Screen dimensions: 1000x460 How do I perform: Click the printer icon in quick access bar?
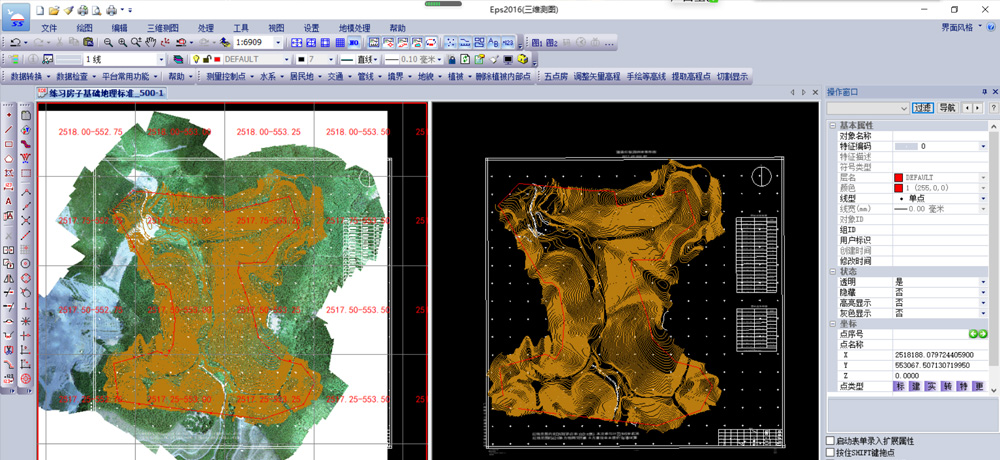[112, 10]
